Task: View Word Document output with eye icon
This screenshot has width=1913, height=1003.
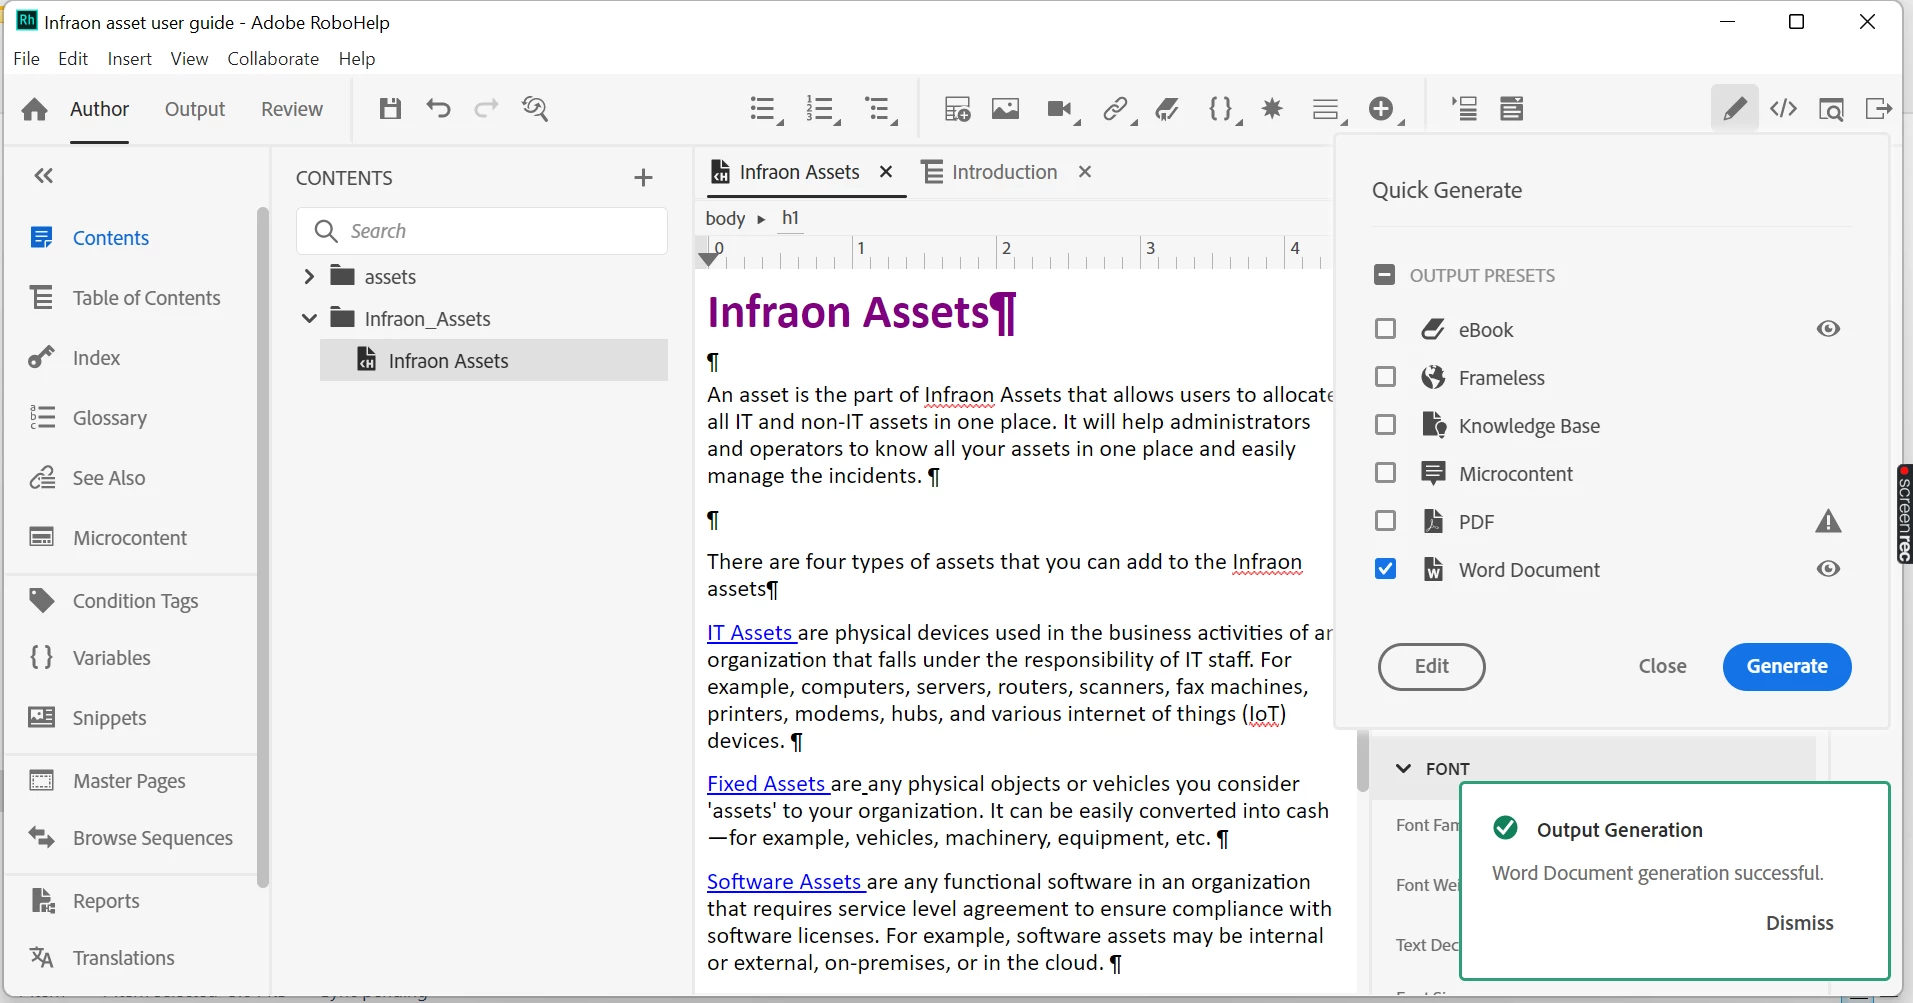Action: click(1828, 569)
